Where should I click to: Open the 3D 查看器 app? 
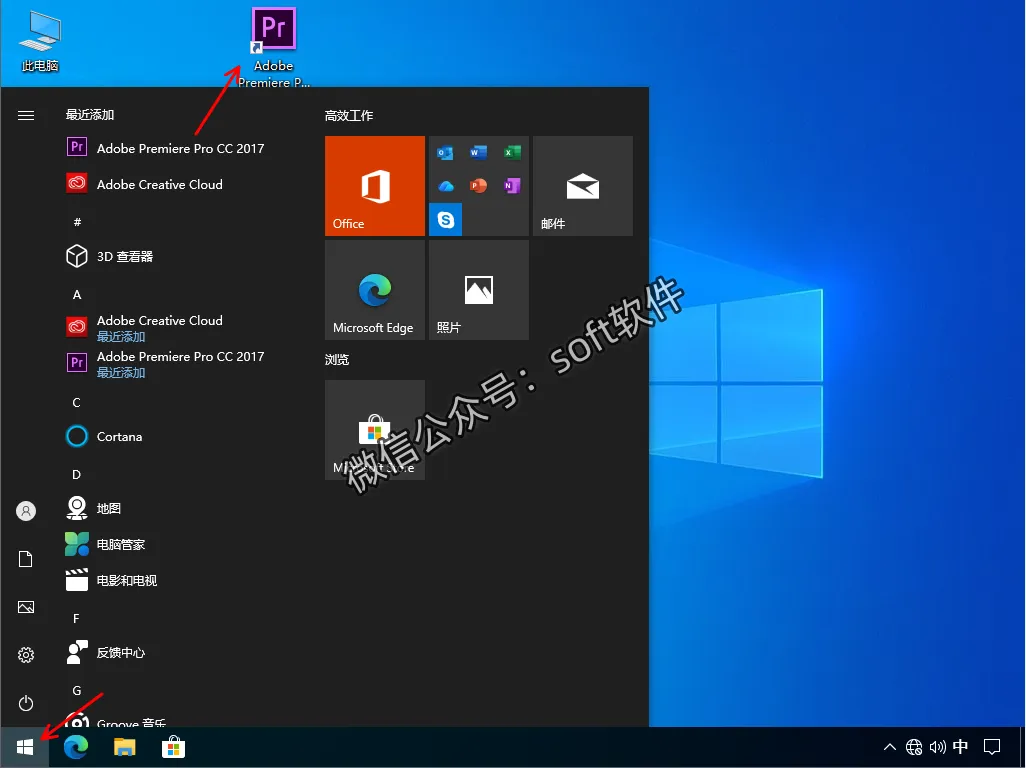110,256
